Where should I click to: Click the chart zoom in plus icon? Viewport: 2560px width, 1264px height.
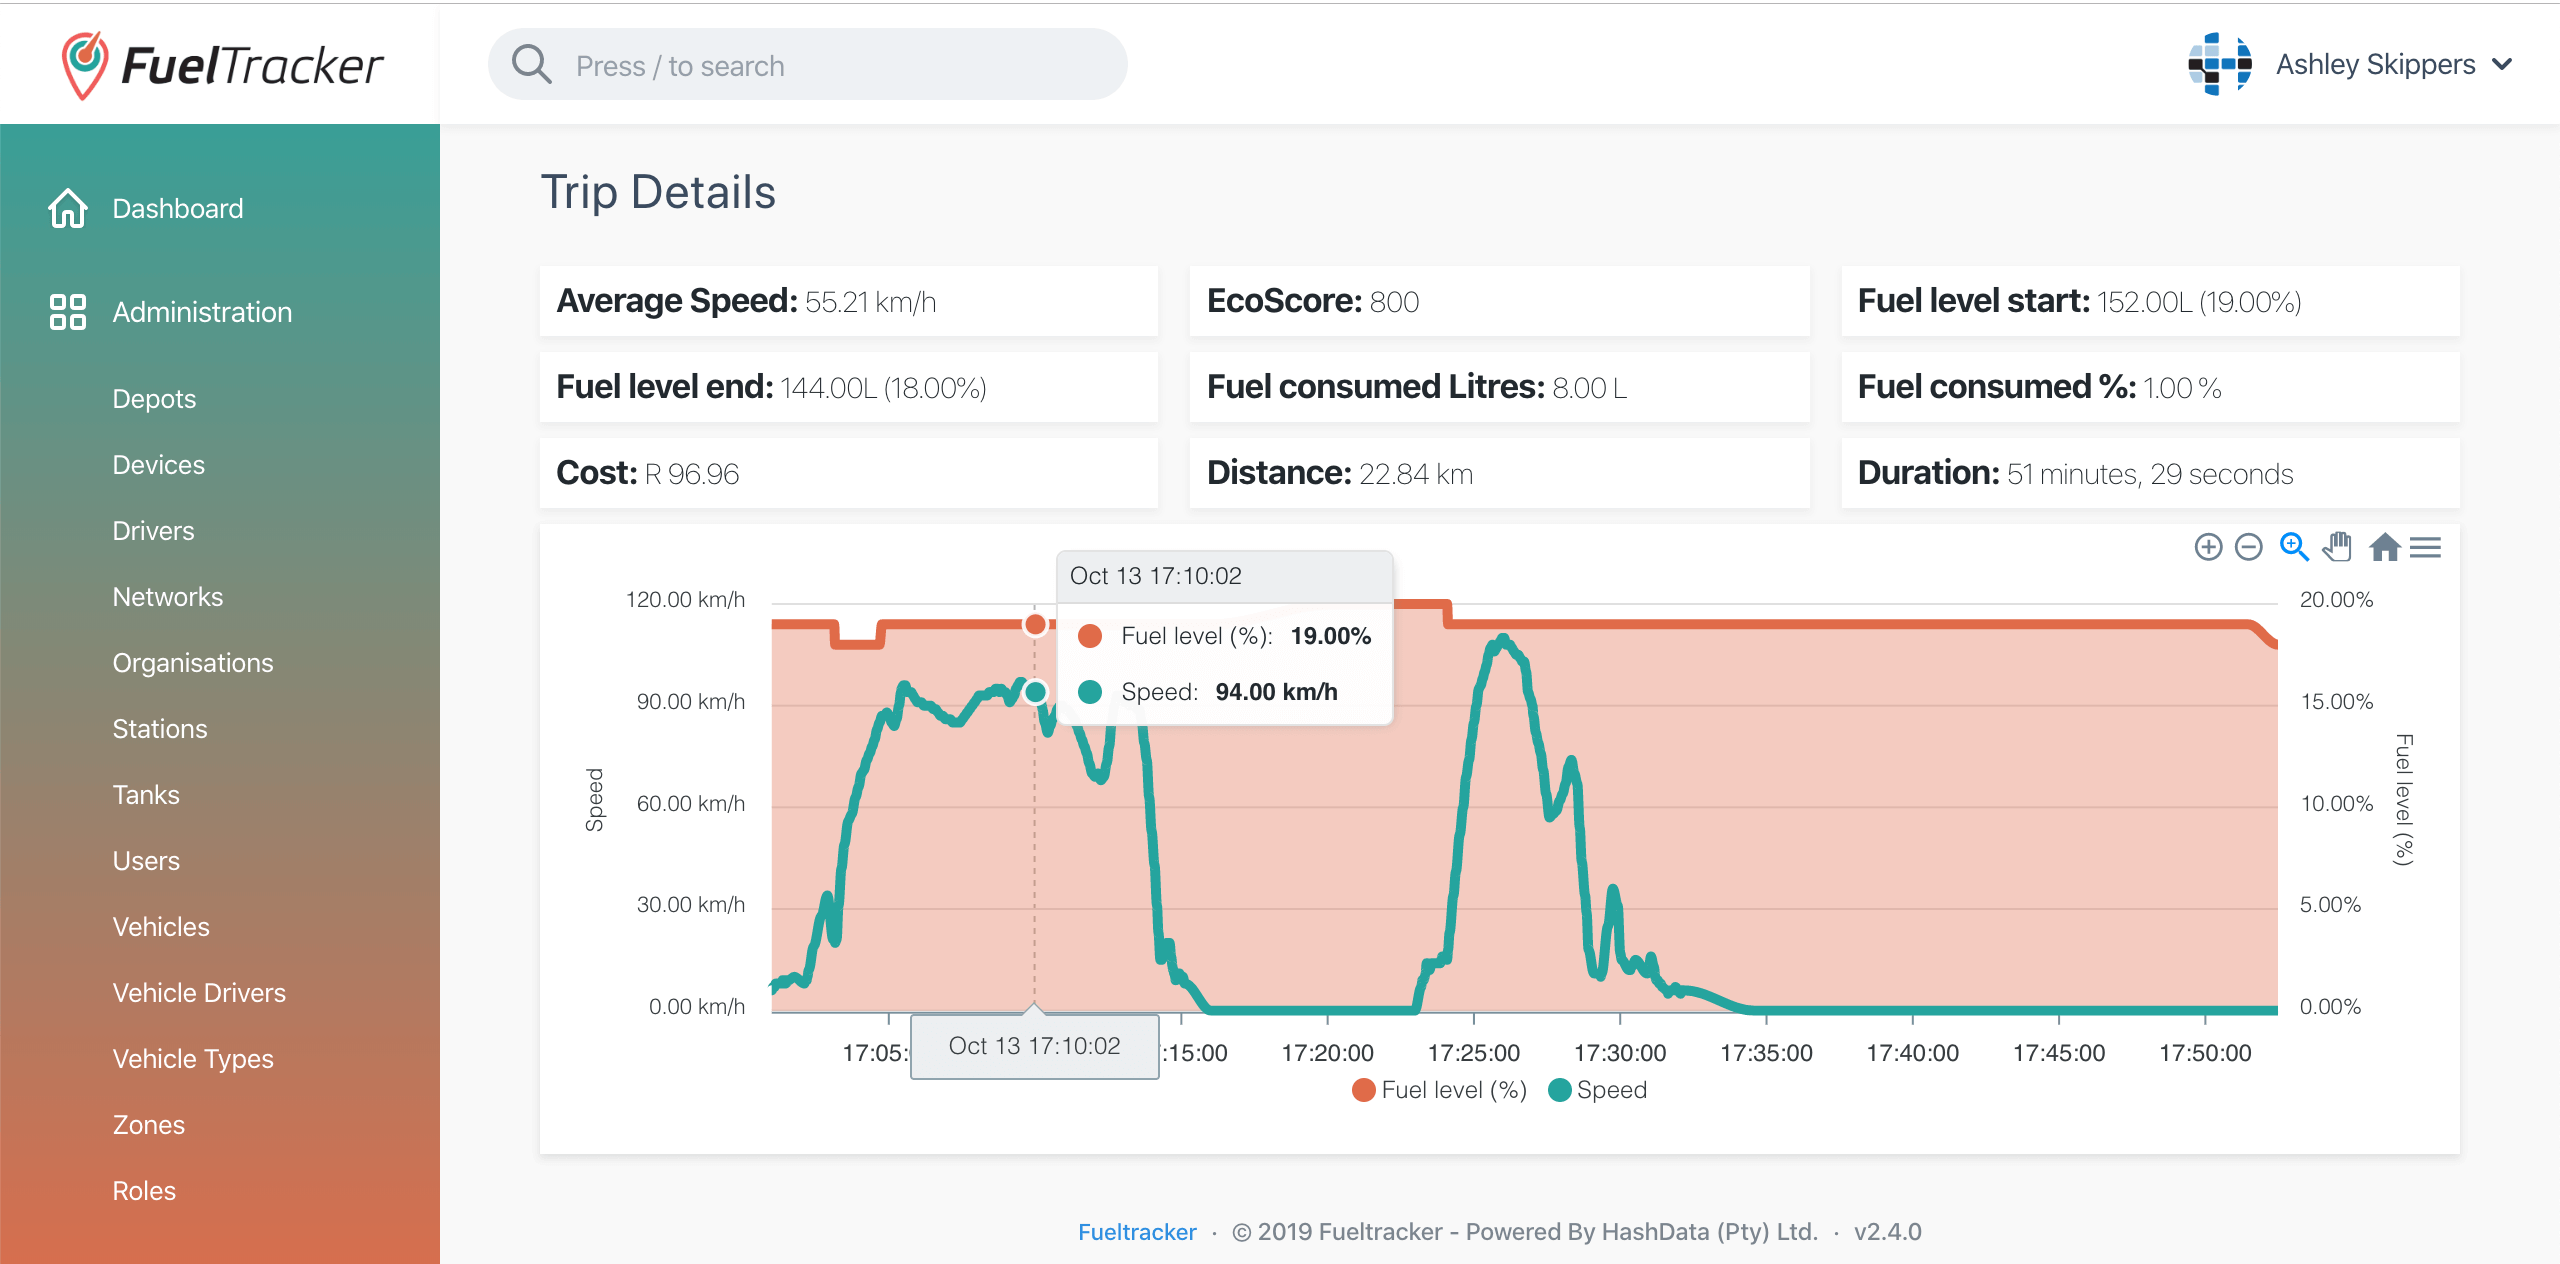click(2208, 547)
